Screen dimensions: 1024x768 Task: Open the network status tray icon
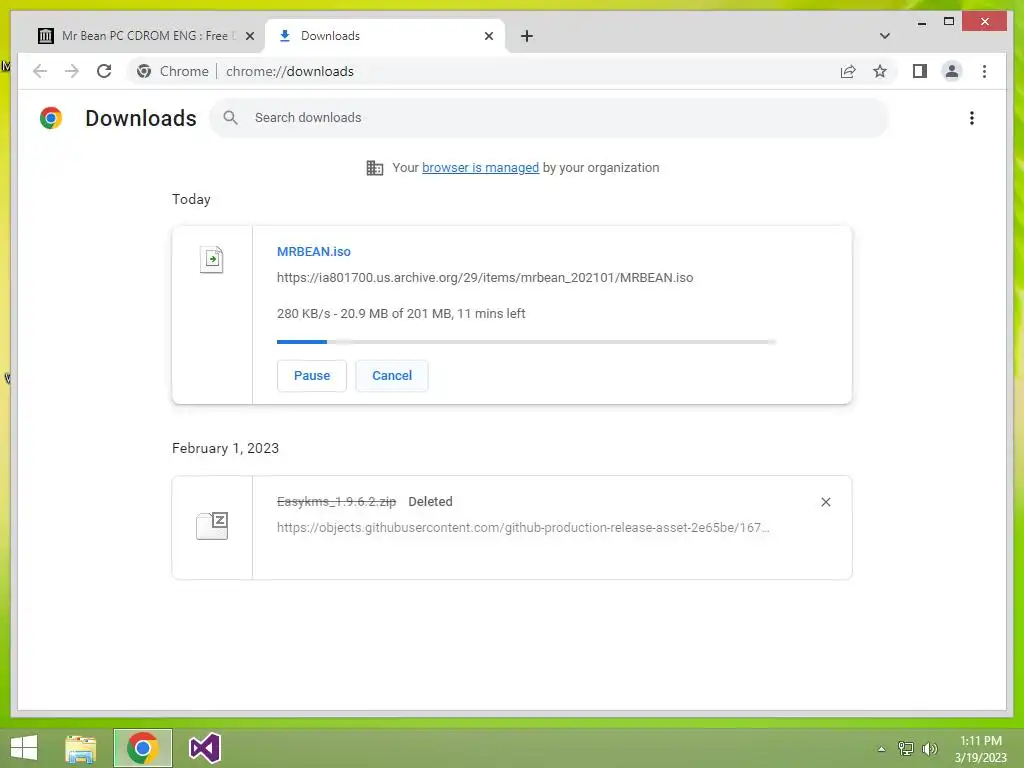[906, 749]
